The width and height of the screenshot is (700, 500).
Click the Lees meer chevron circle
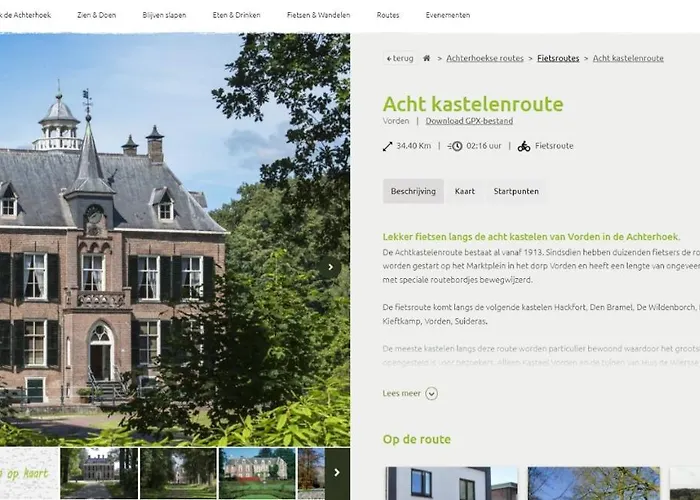(x=432, y=393)
